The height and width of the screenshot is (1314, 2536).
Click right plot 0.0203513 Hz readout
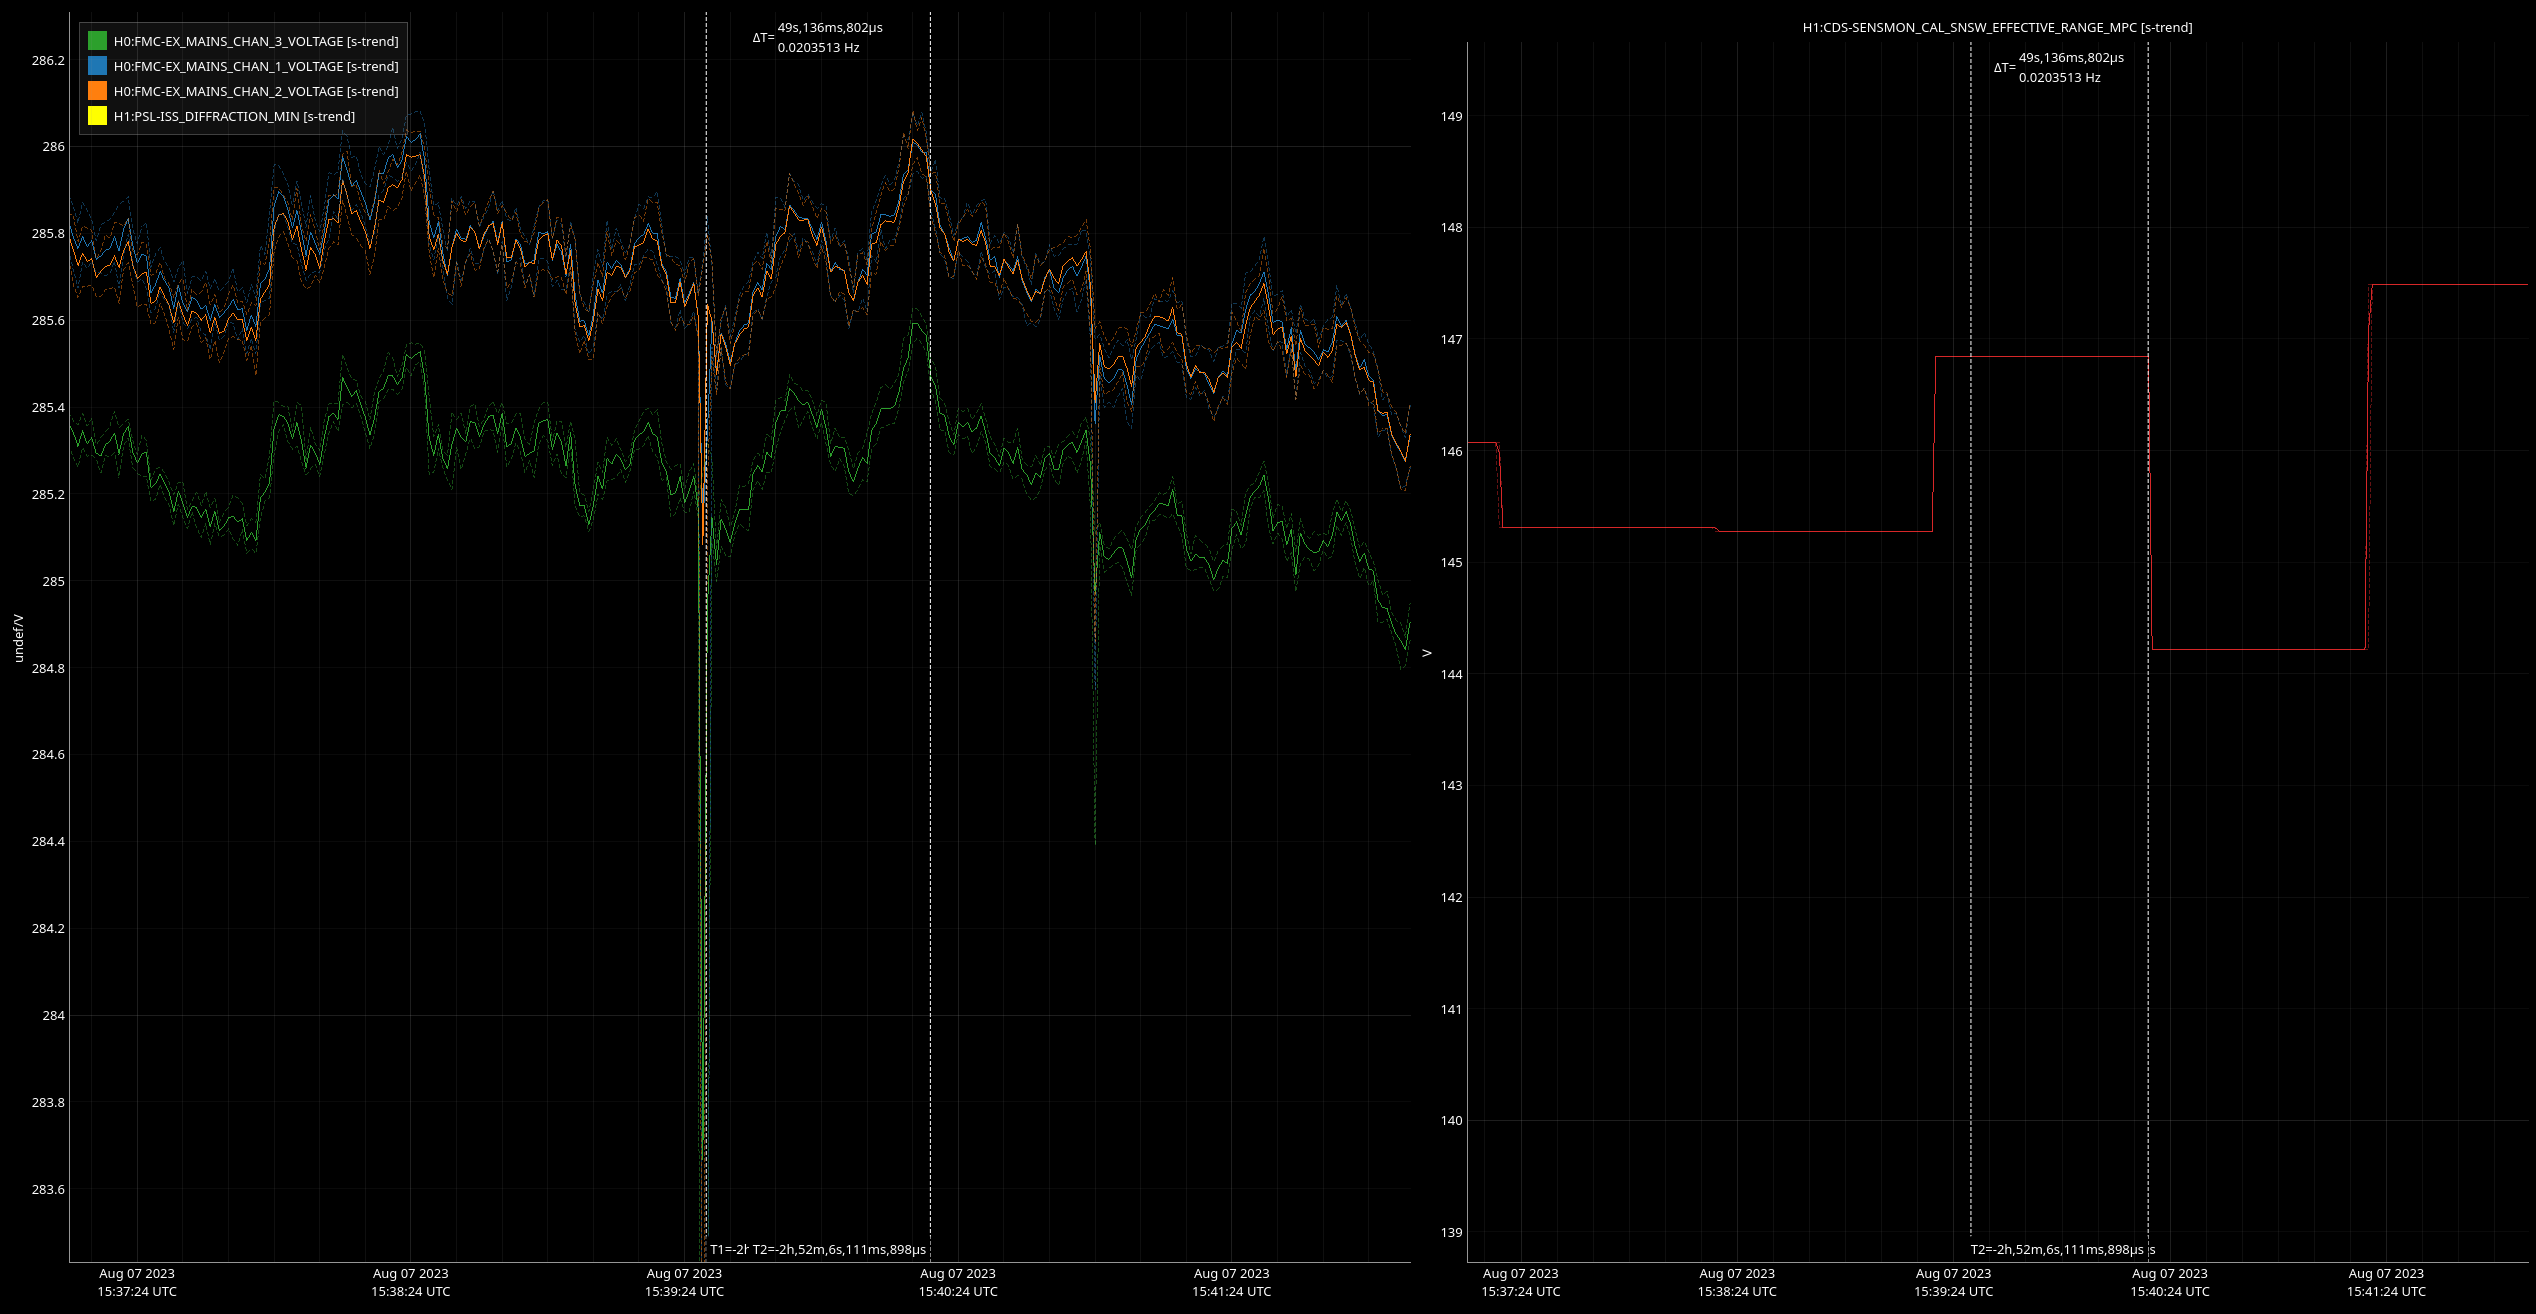(2059, 78)
